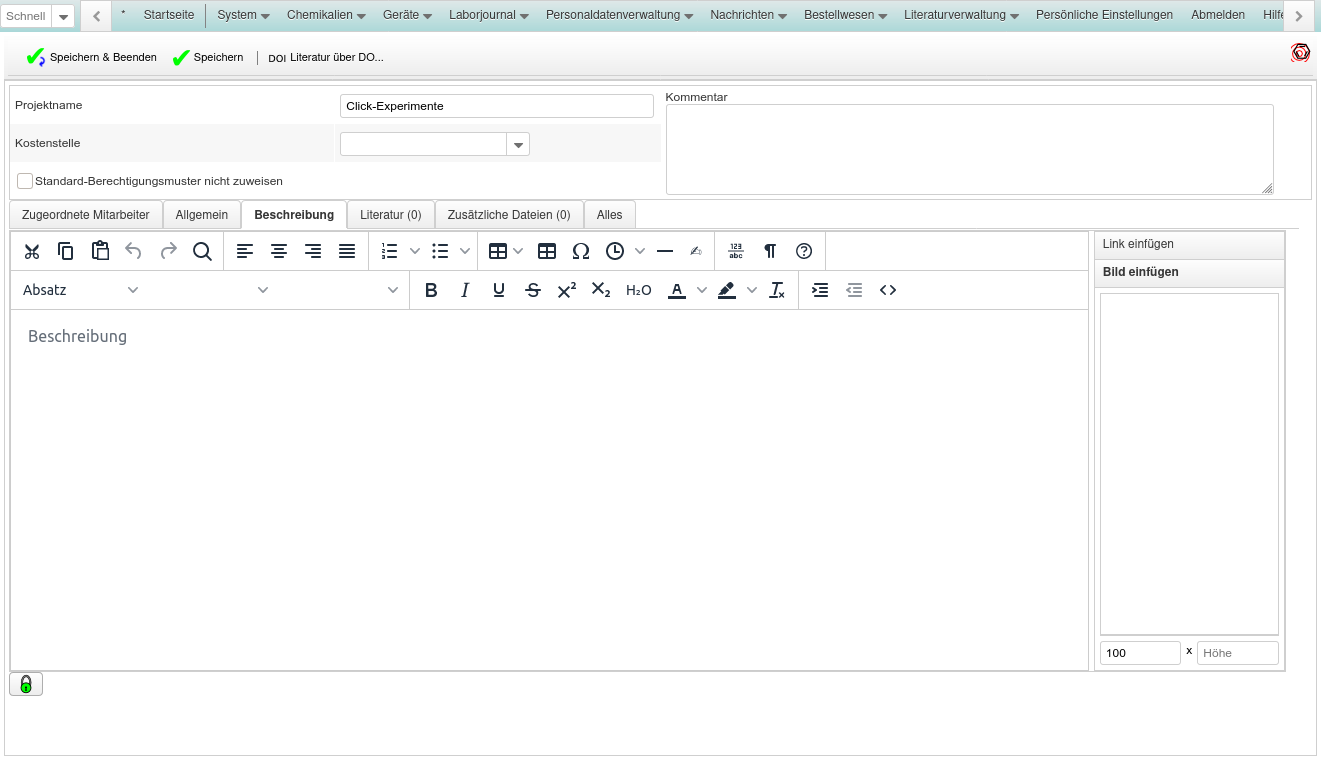The width and height of the screenshot is (1321, 760).
Task: Open source code view icon
Action: pos(888,290)
